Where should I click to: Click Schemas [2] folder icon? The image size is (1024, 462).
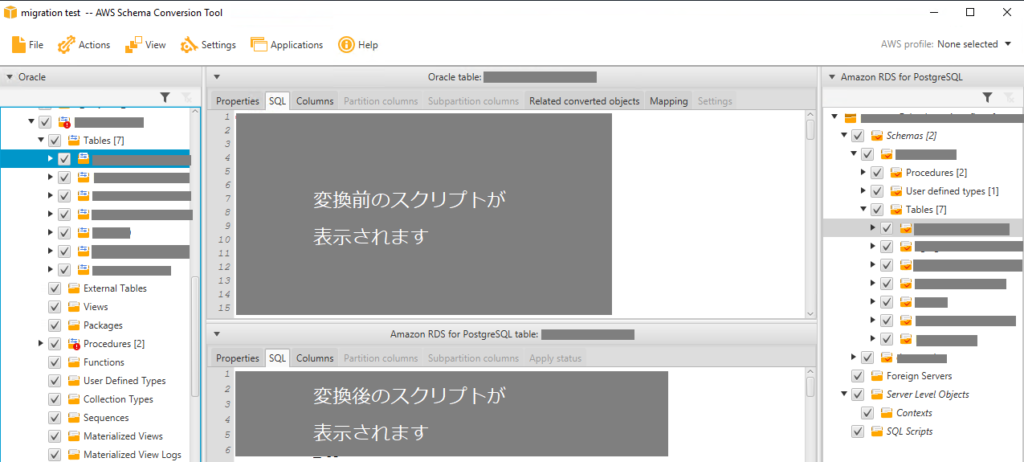click(876, 135)
